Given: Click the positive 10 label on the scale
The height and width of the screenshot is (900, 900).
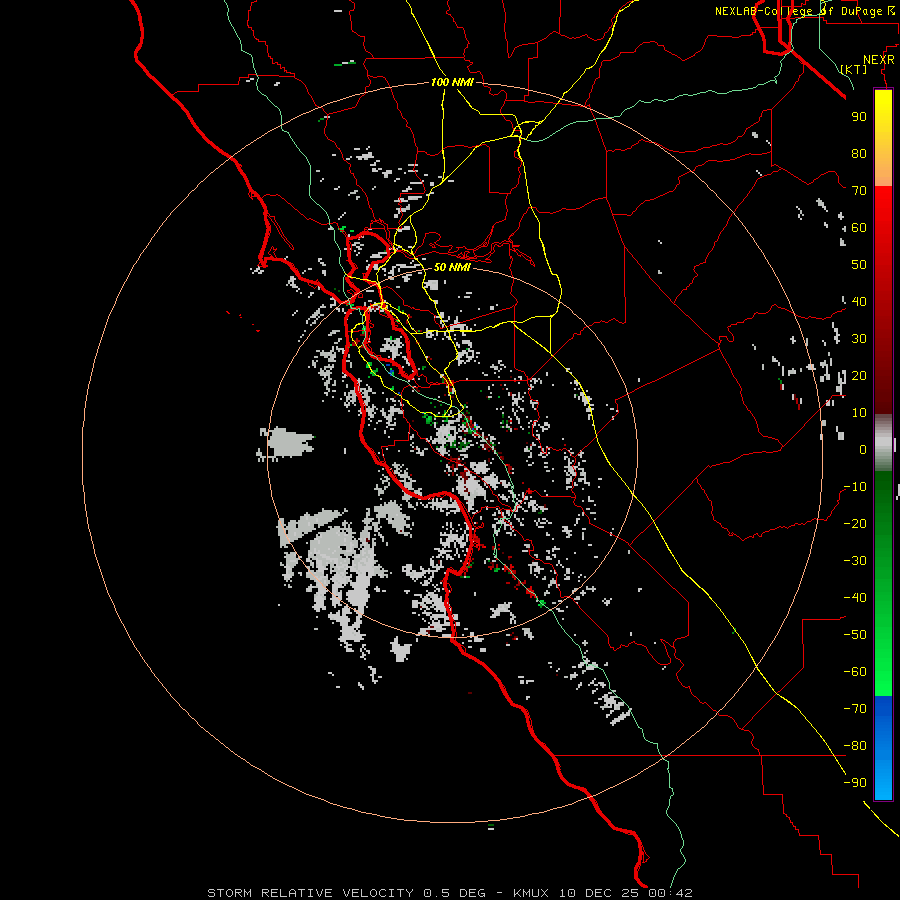Looking at the screenshot, I should pos(859,413).
